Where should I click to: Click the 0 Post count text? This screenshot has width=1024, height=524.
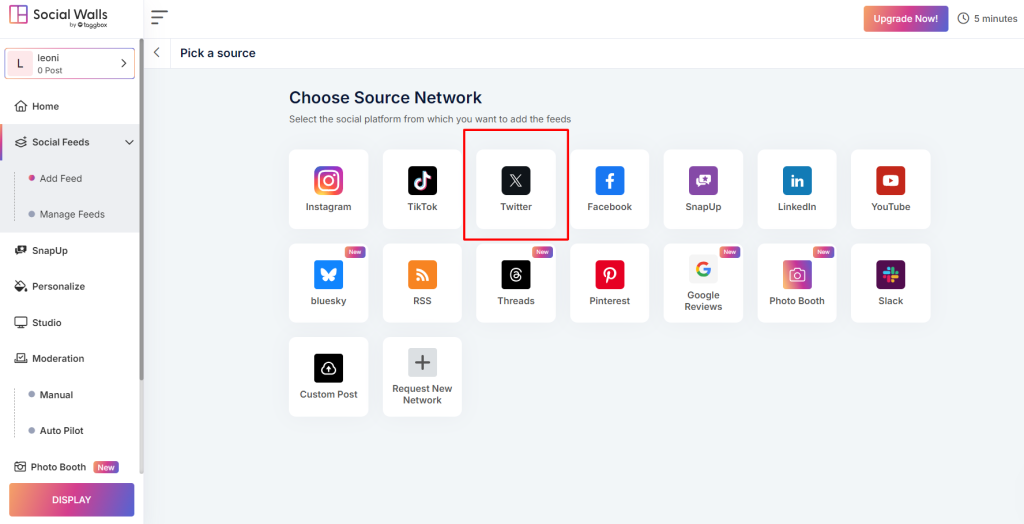(50, 71)
